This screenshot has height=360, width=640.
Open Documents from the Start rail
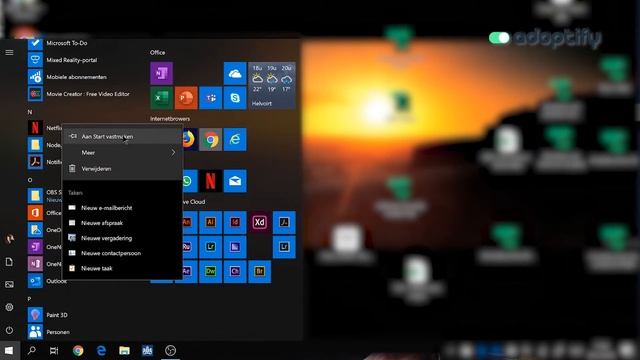tap(9, 262)
